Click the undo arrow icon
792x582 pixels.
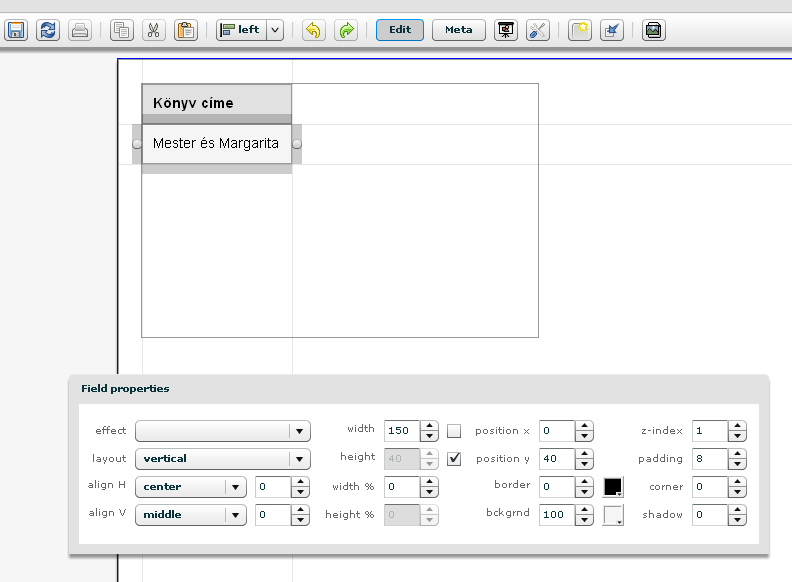314,30
